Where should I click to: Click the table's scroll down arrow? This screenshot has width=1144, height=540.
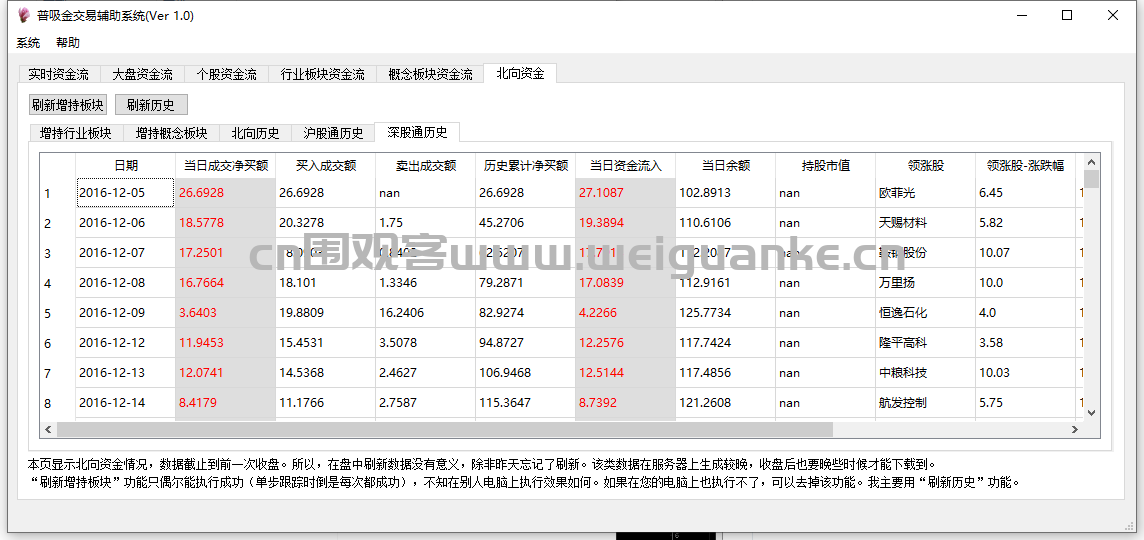[1091, 412]
